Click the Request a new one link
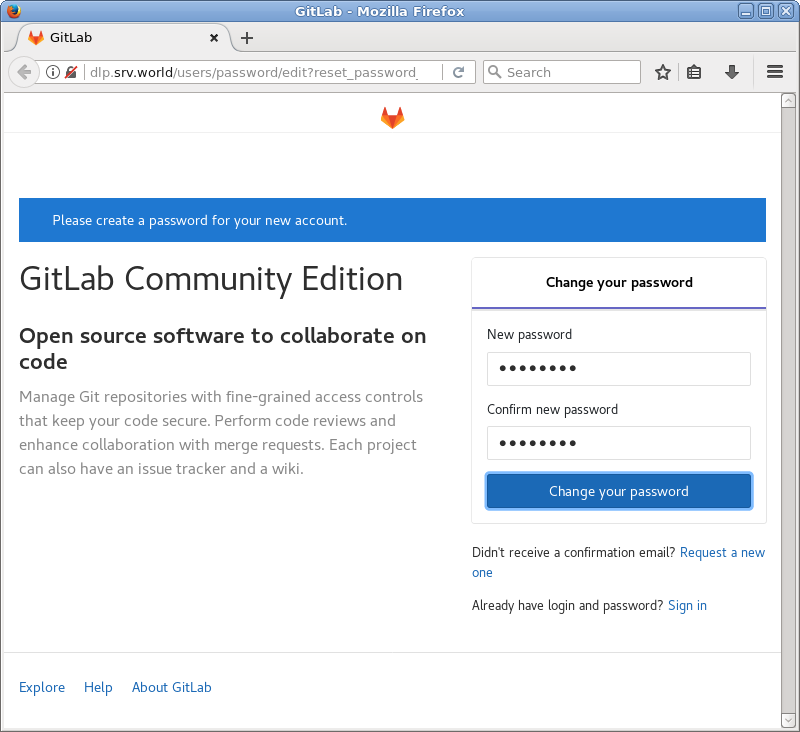 (722, 552)
